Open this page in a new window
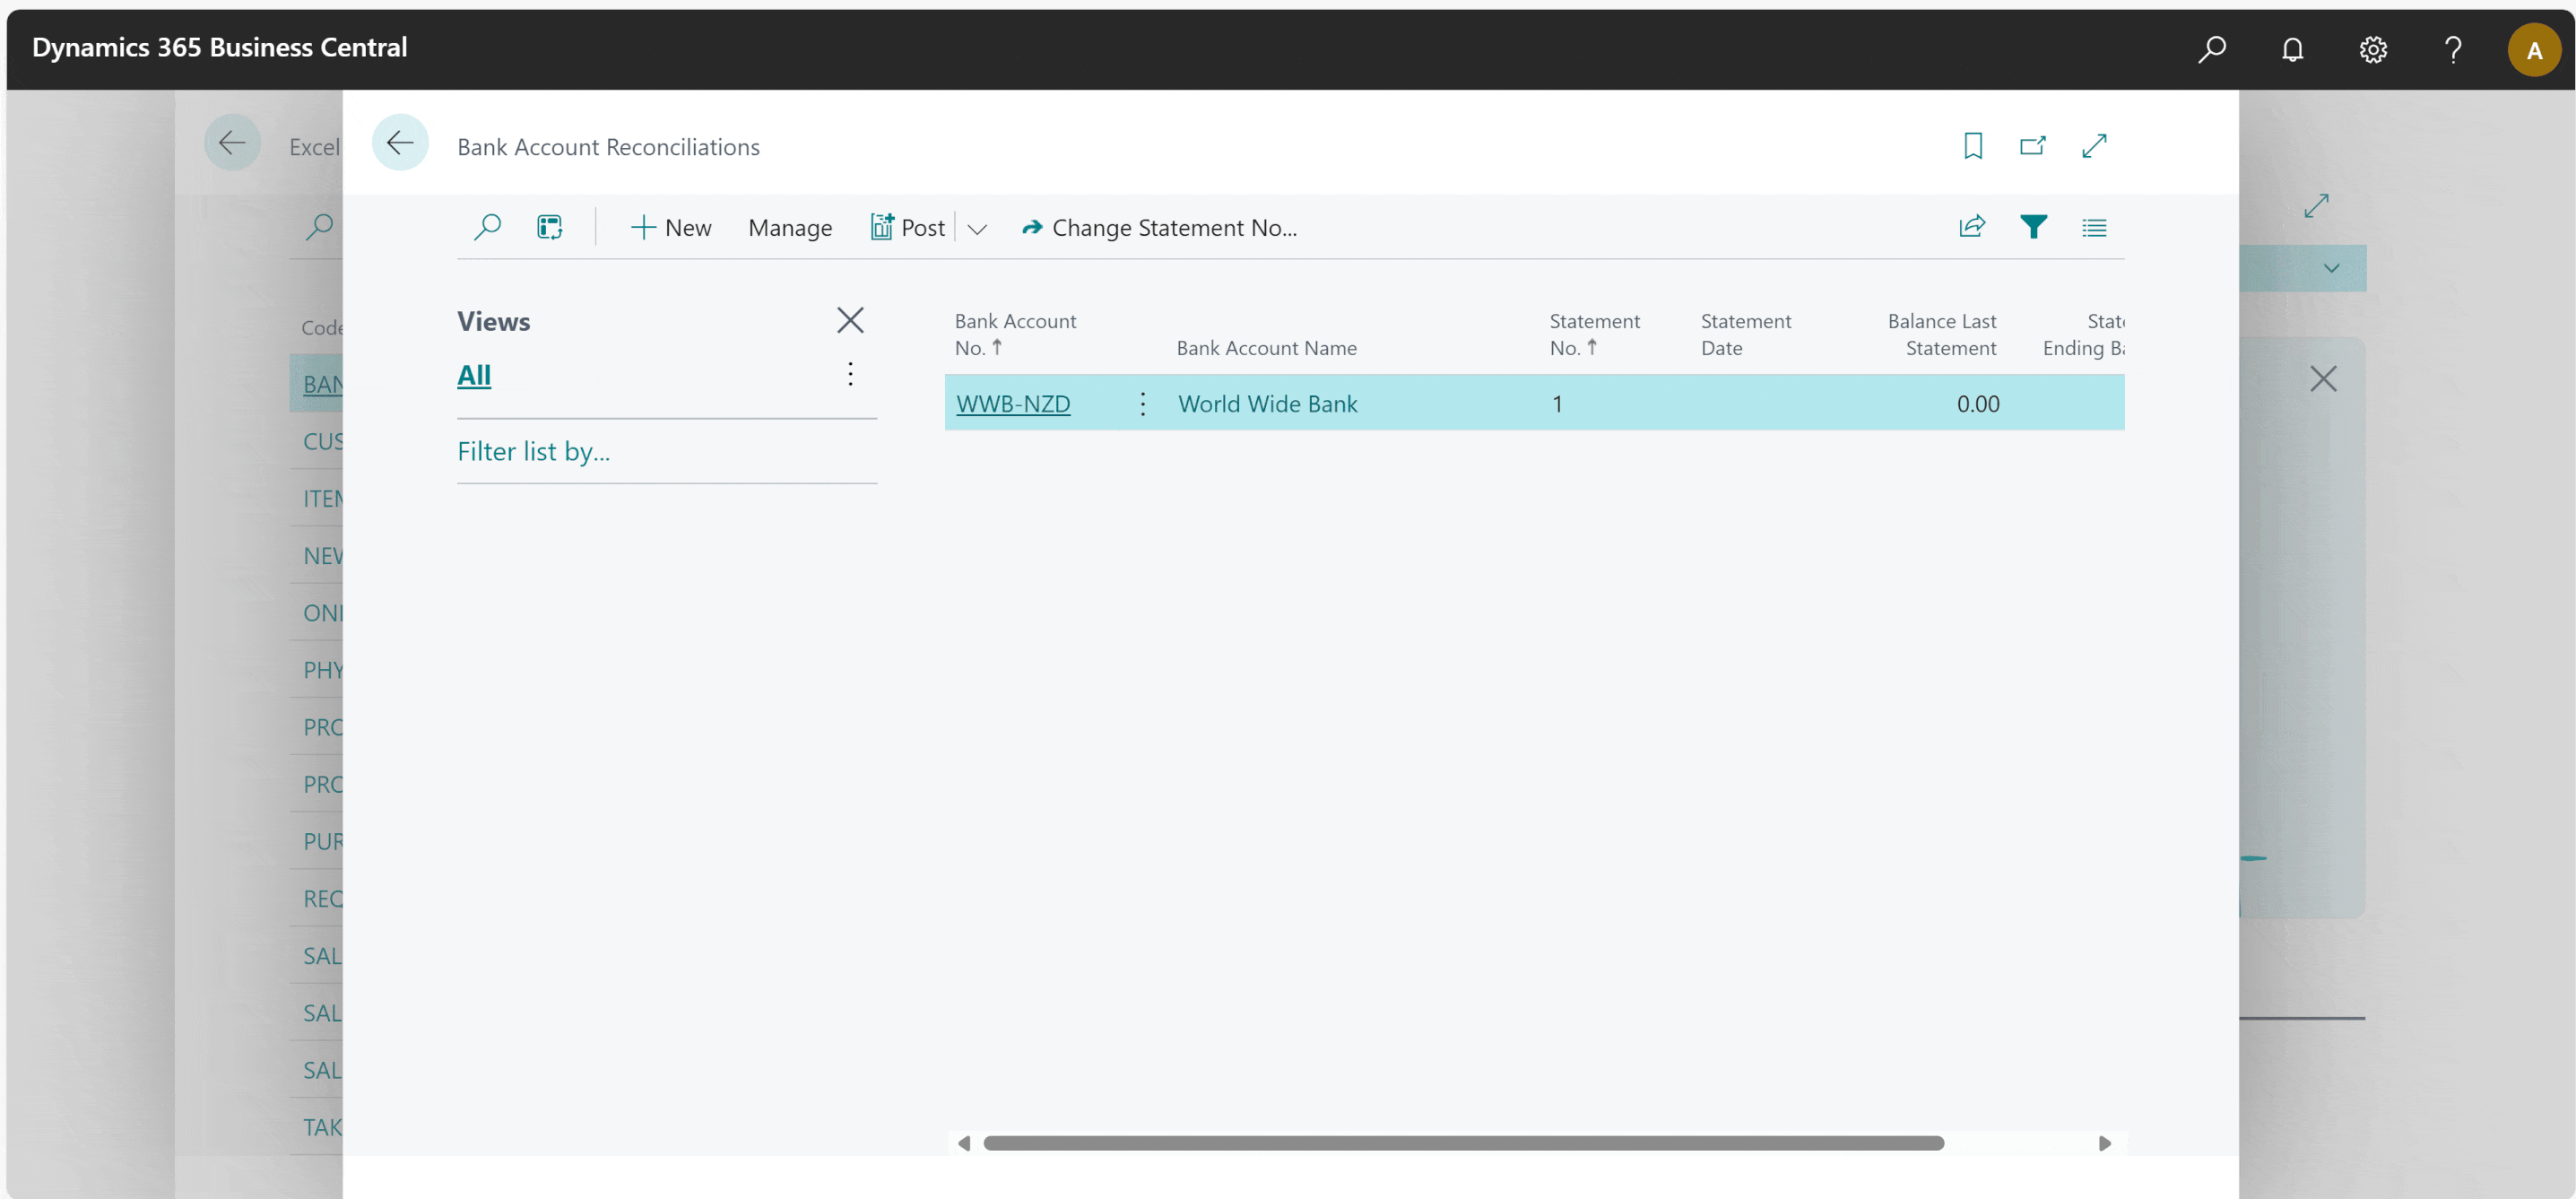2576x1199 pixels. coord(2032,146)
